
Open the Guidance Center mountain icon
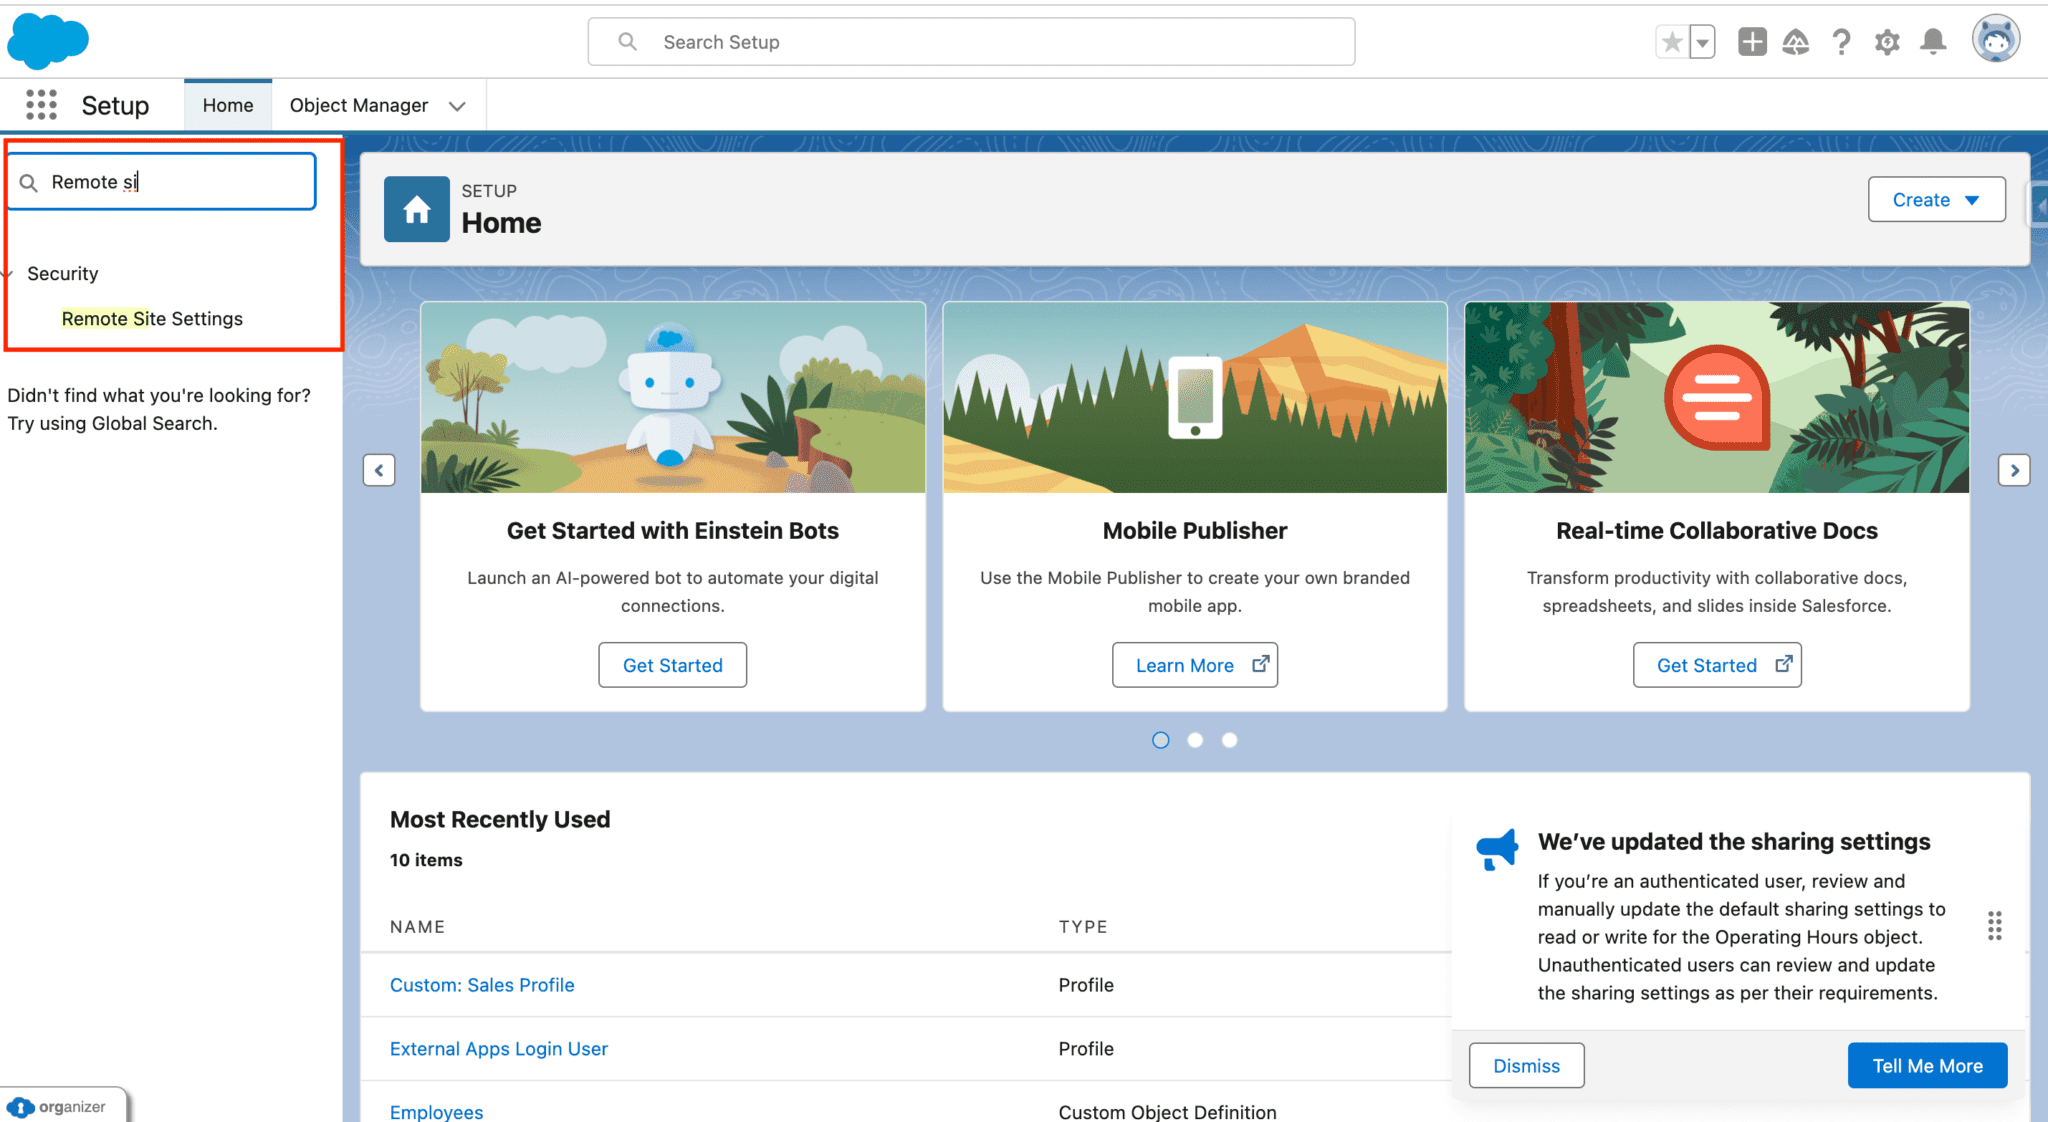pos(1796,41)
